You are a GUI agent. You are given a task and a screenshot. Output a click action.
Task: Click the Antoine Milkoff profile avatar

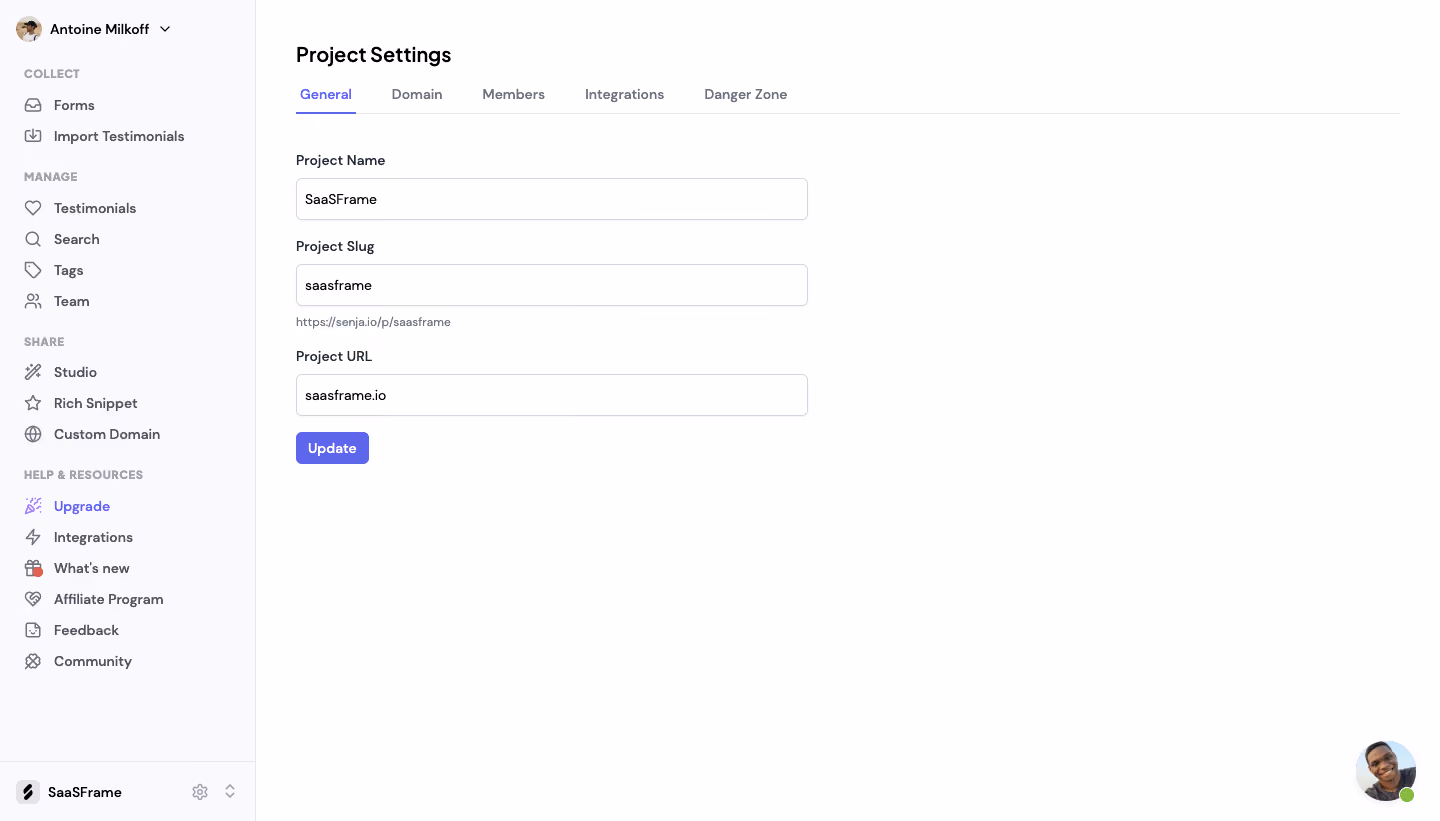point(29,29)
